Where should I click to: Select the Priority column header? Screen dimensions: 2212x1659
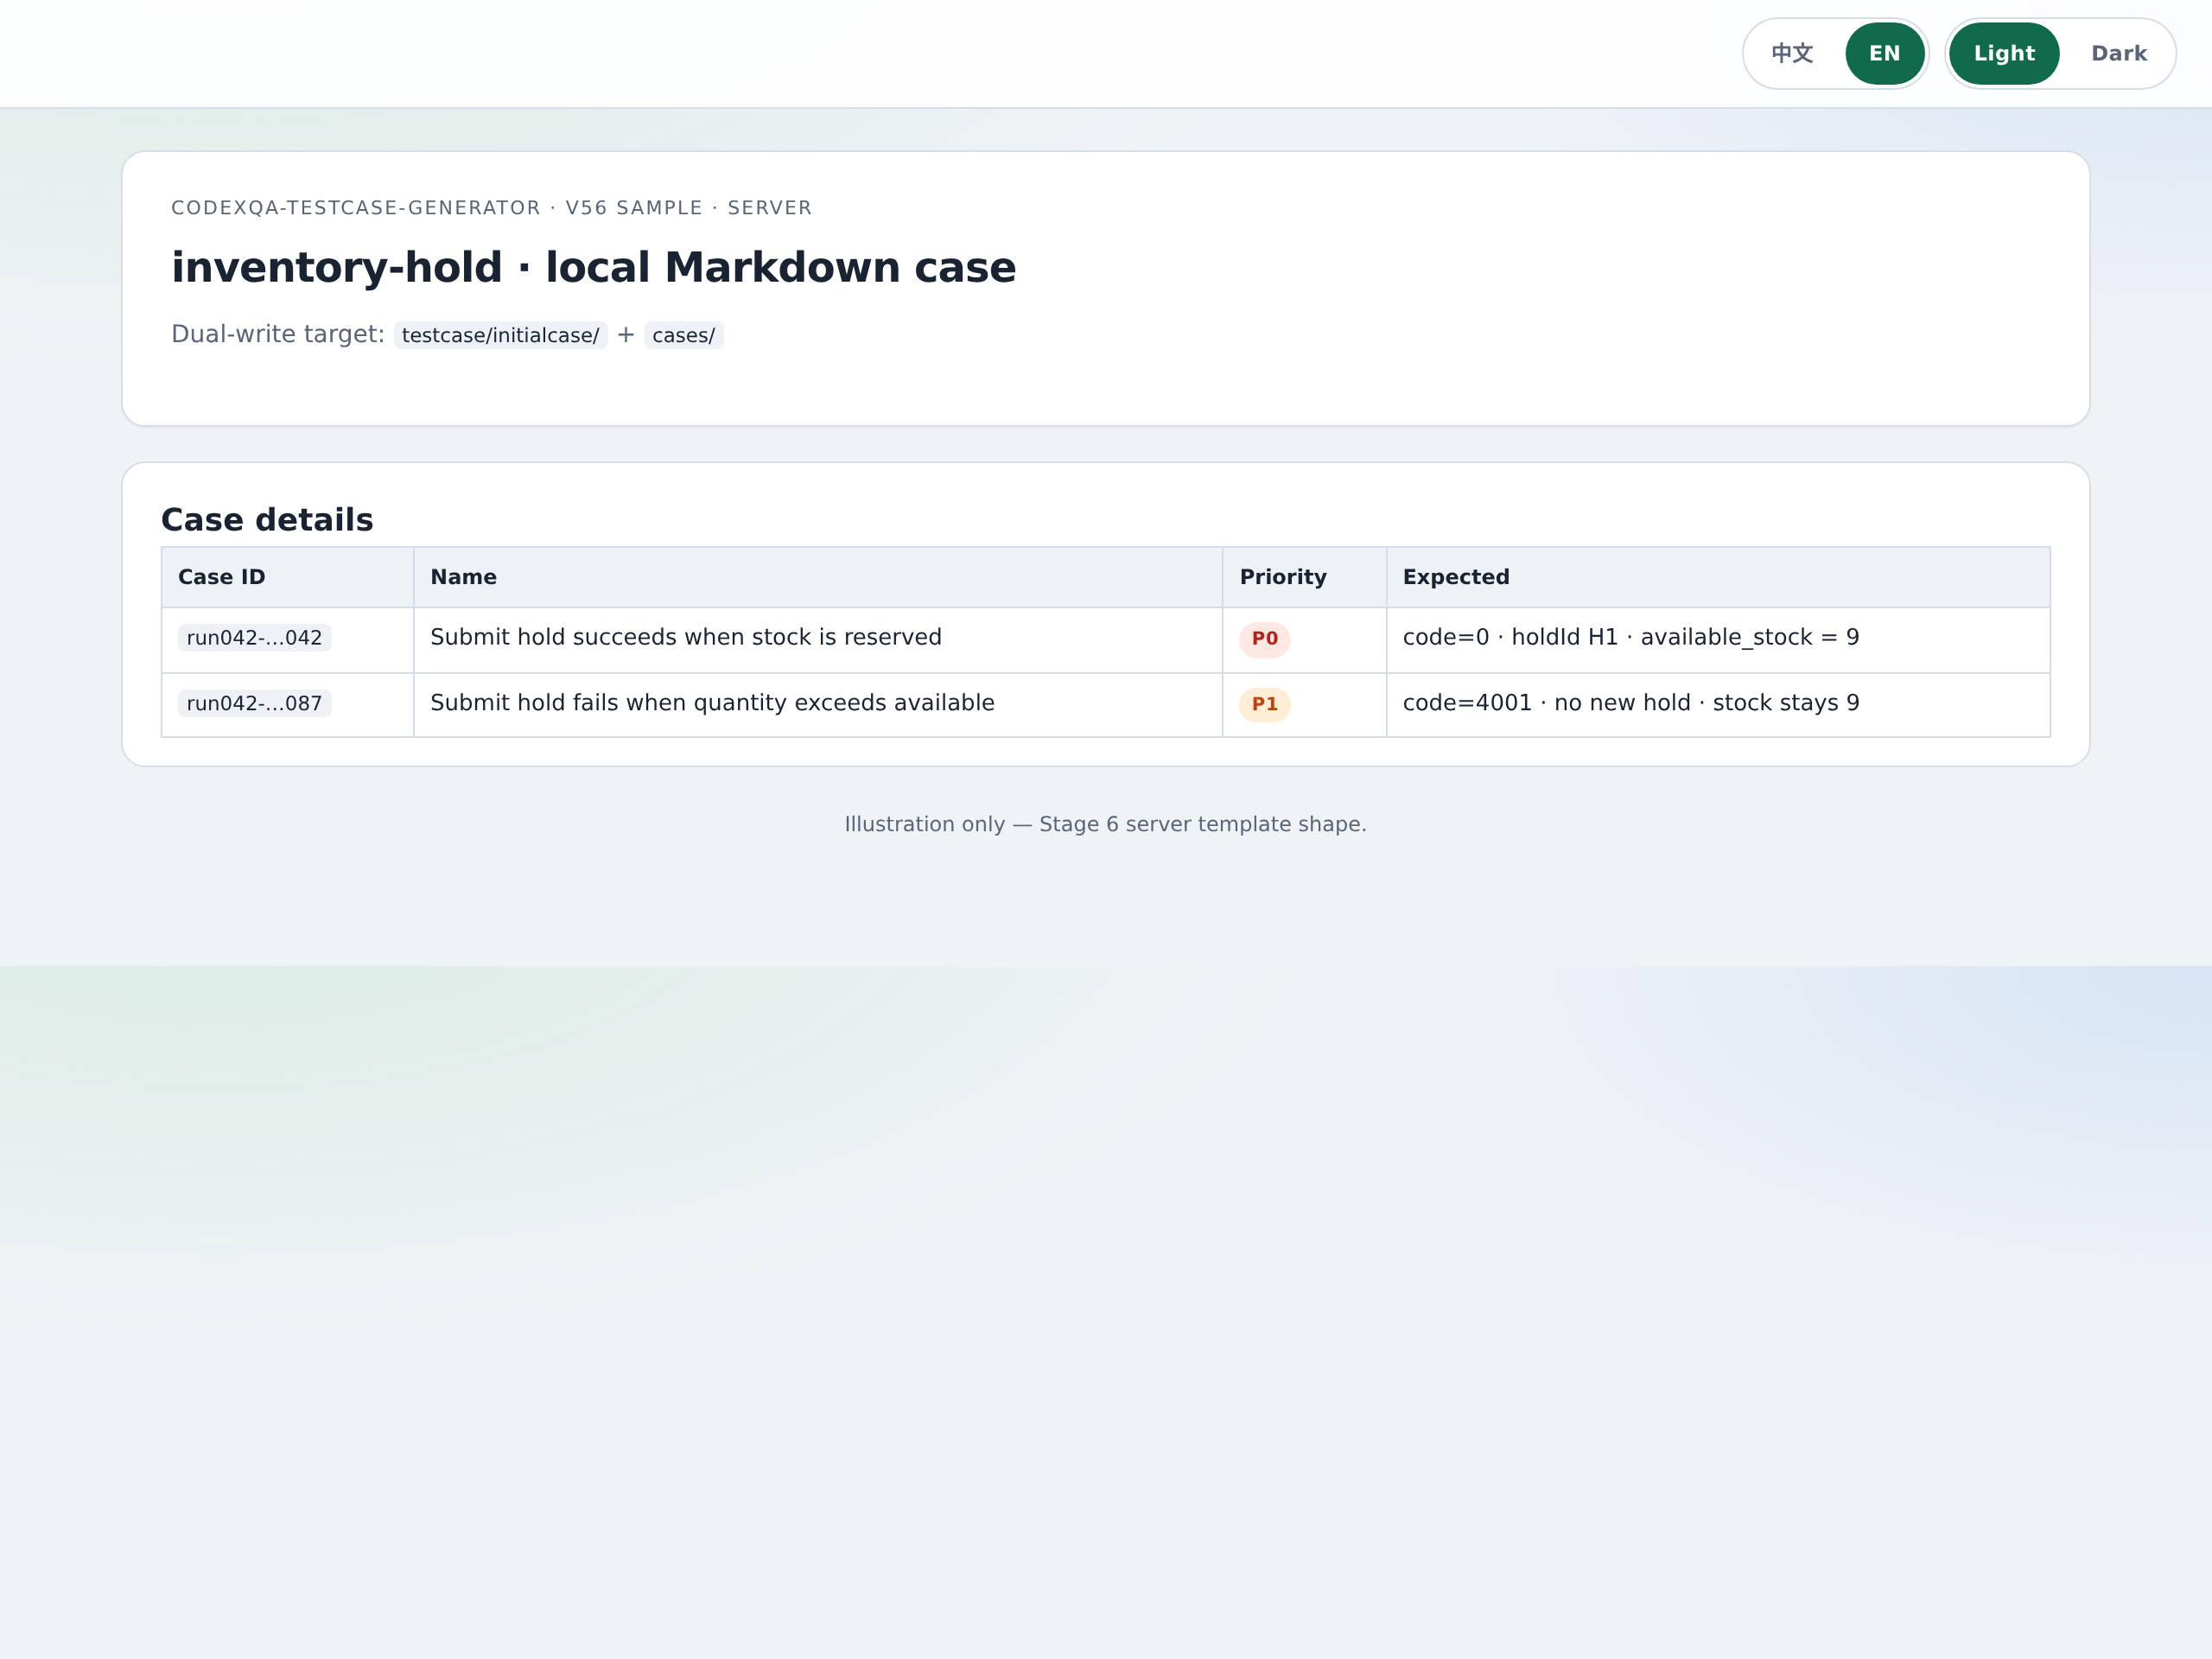click(1304, 577)
